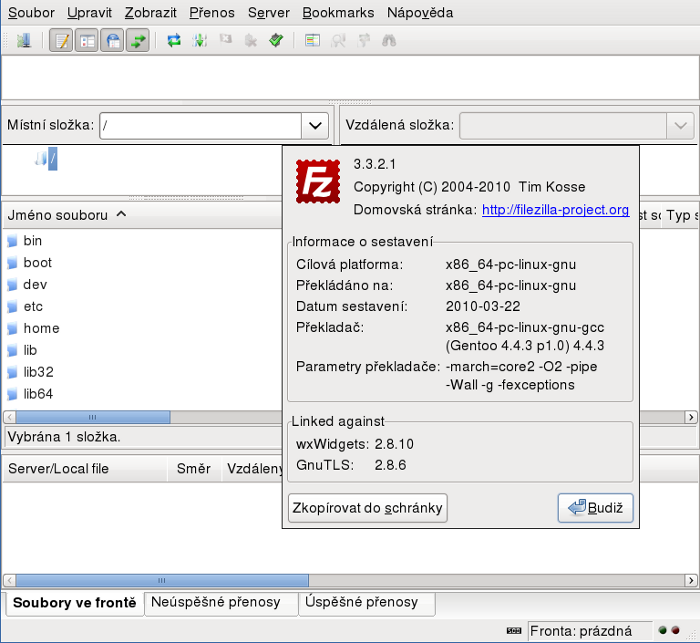
Task: Click the Směr column header
Action: (x=194, y=469)
